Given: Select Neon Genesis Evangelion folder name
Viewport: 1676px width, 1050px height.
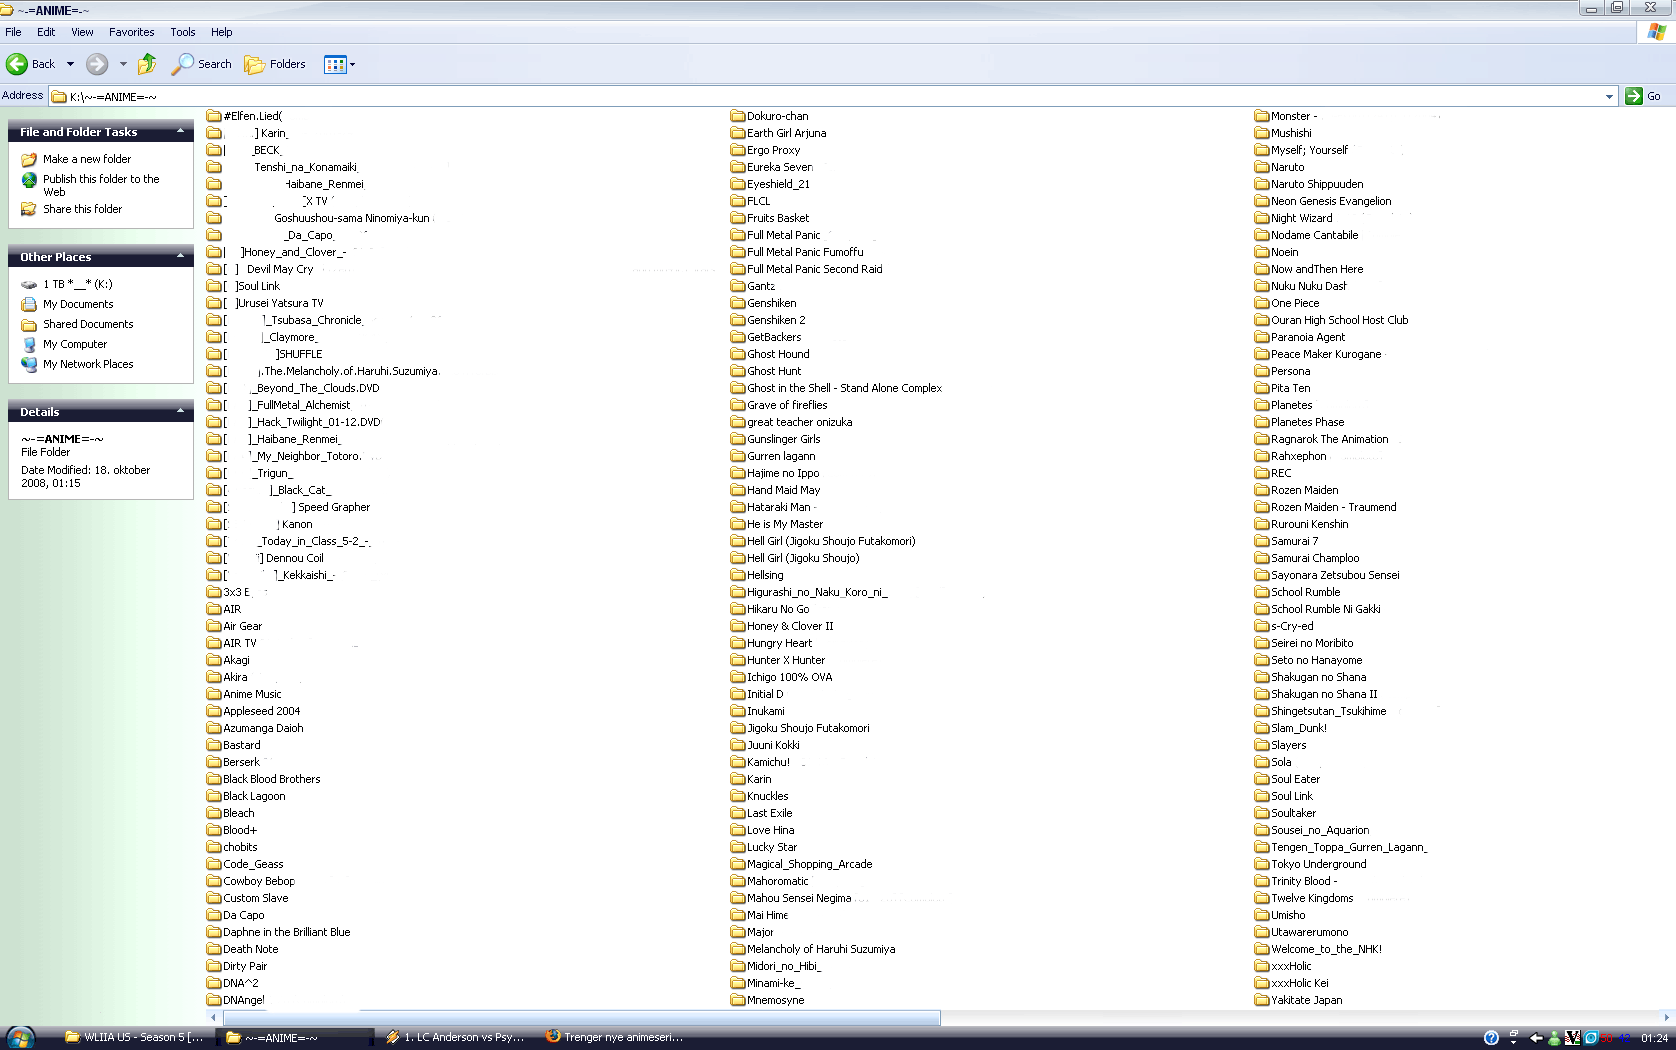Looking at the screenshot, I should (x=1331, y=201).
